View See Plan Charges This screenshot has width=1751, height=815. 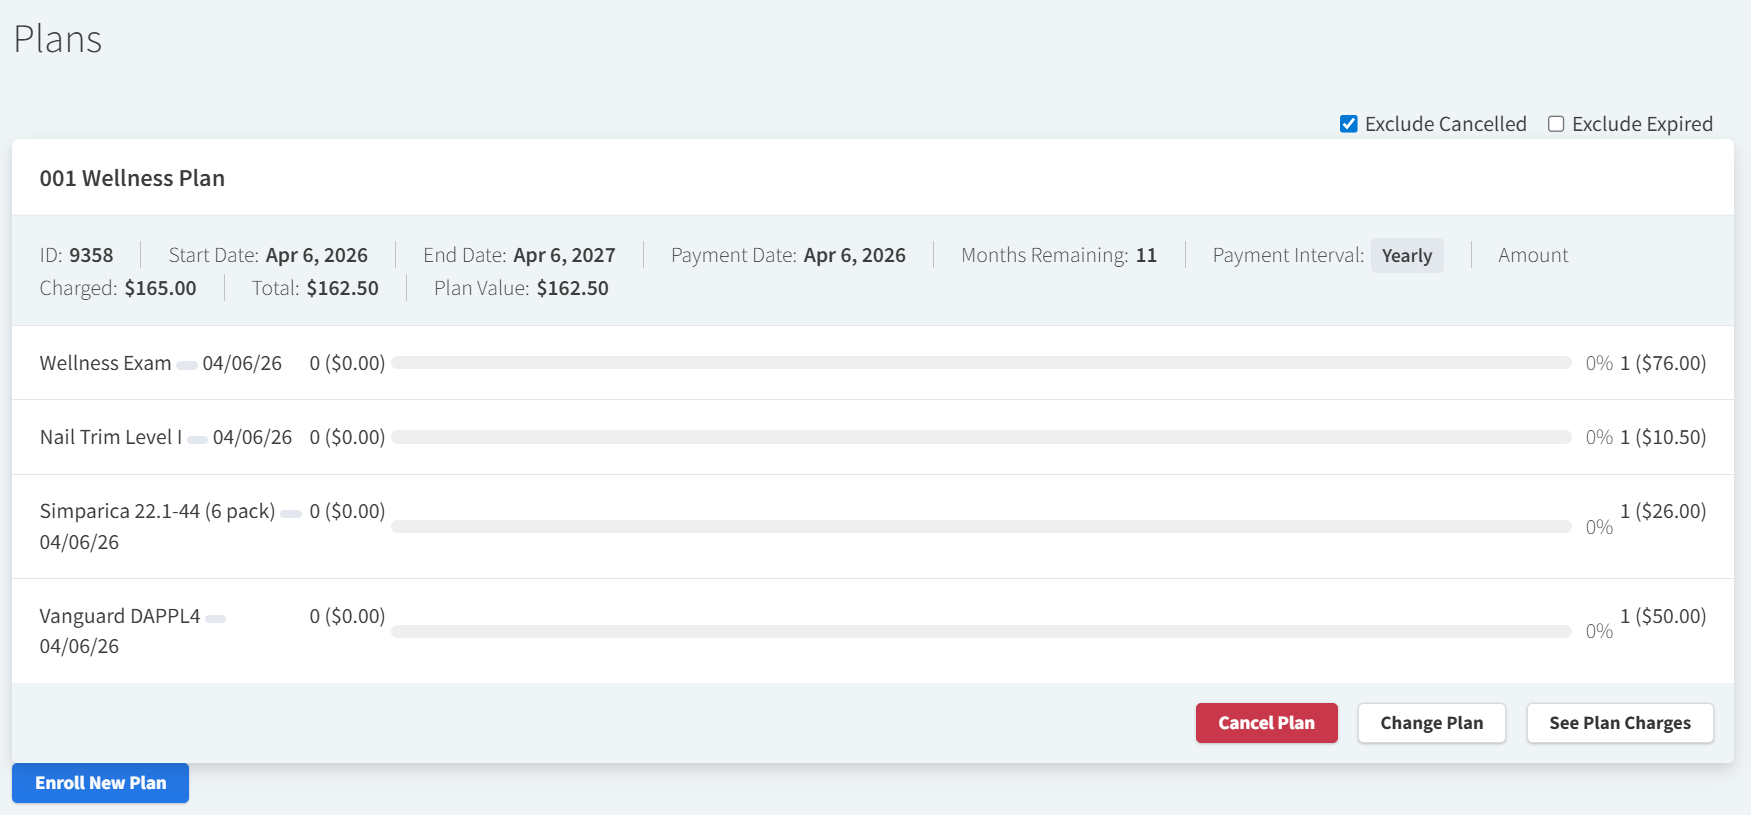coord(1619,723)
